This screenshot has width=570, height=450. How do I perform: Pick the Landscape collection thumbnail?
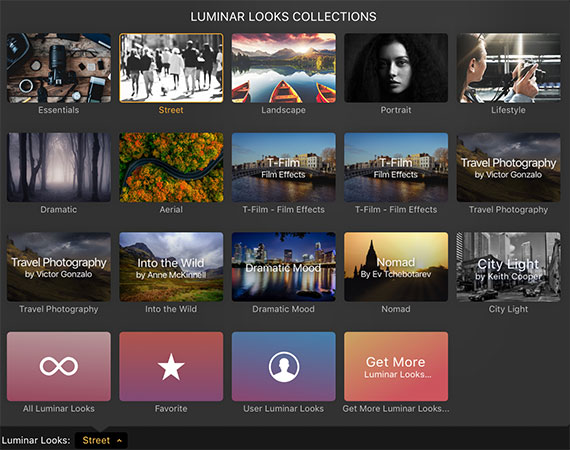[x=284, y=68]
